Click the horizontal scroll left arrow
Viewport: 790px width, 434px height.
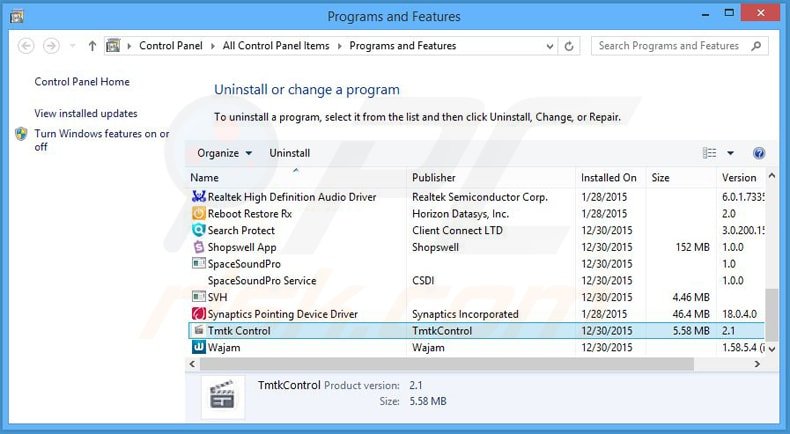point(192,364)
